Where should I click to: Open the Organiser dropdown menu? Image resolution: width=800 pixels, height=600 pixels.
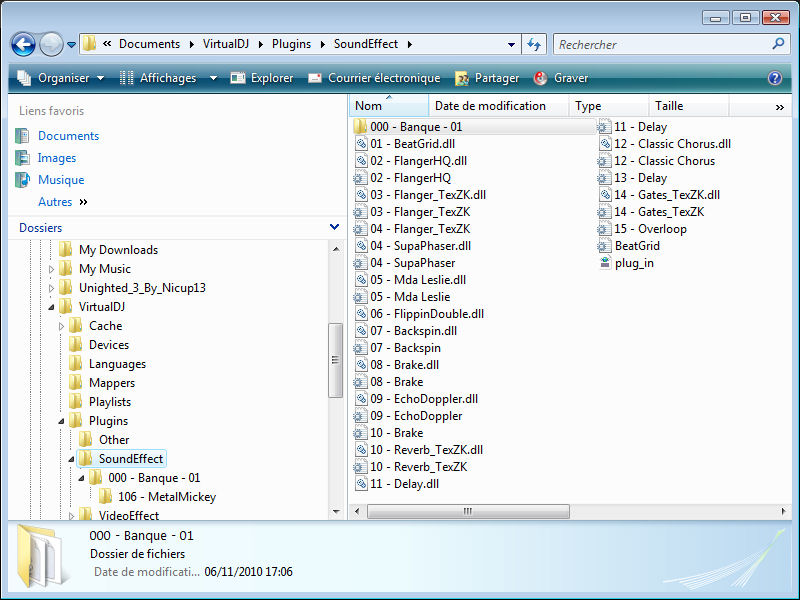(x=60, y=78)
